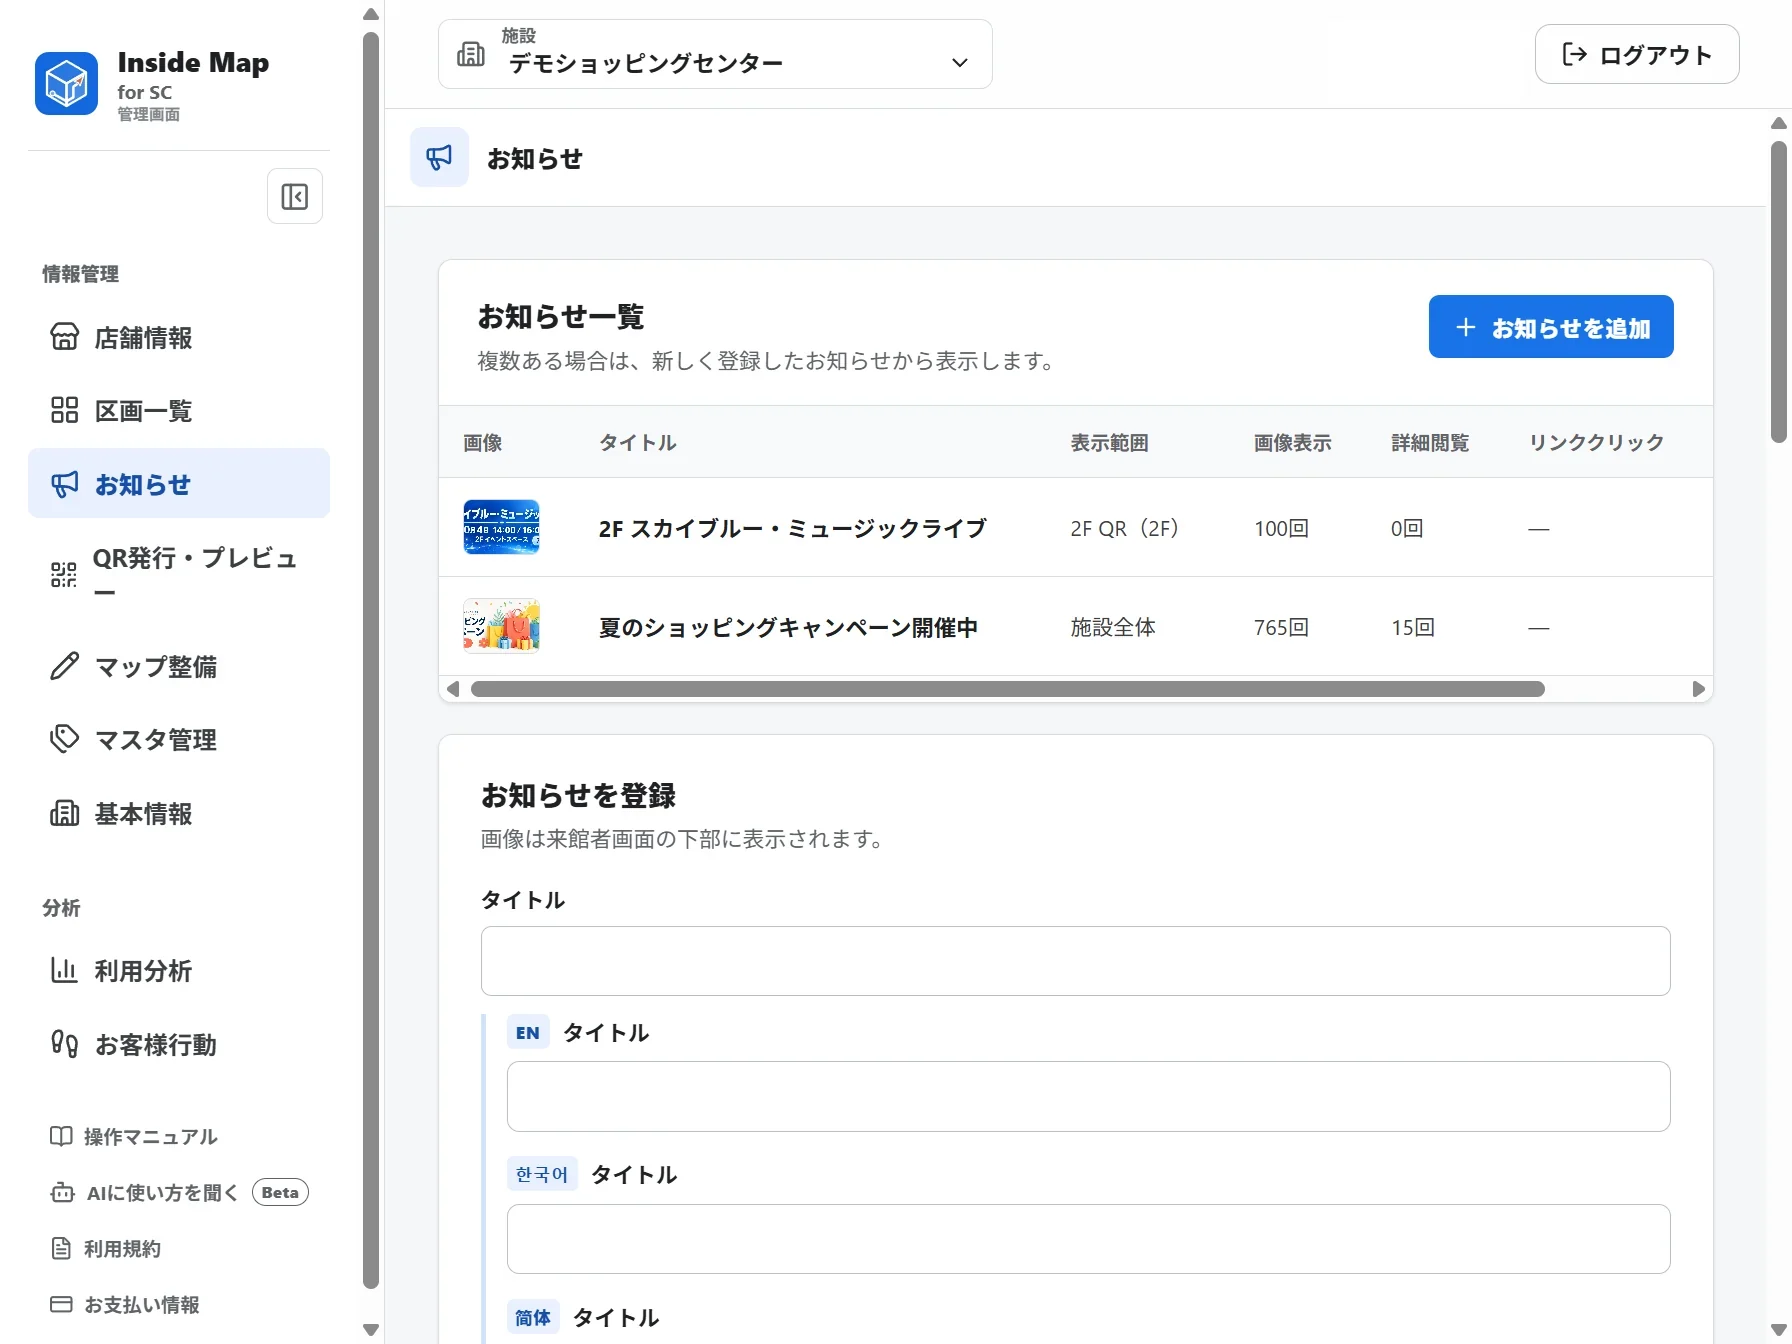Screen dimensions: 1792x1344
Task: Click the sidebar scroll down arrow
Action: click(x=371, y=1330)
